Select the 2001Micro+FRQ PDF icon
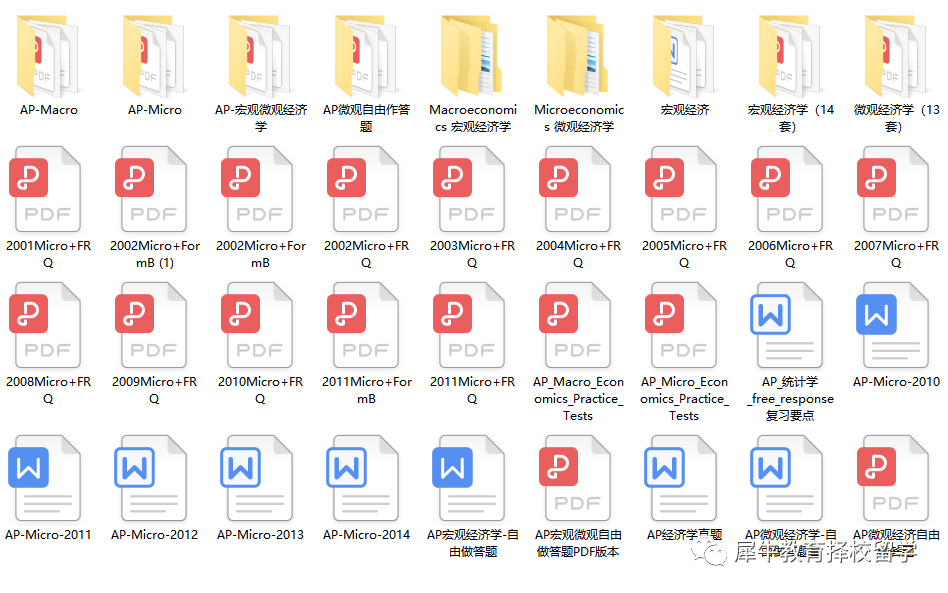 tap(45, 189)
